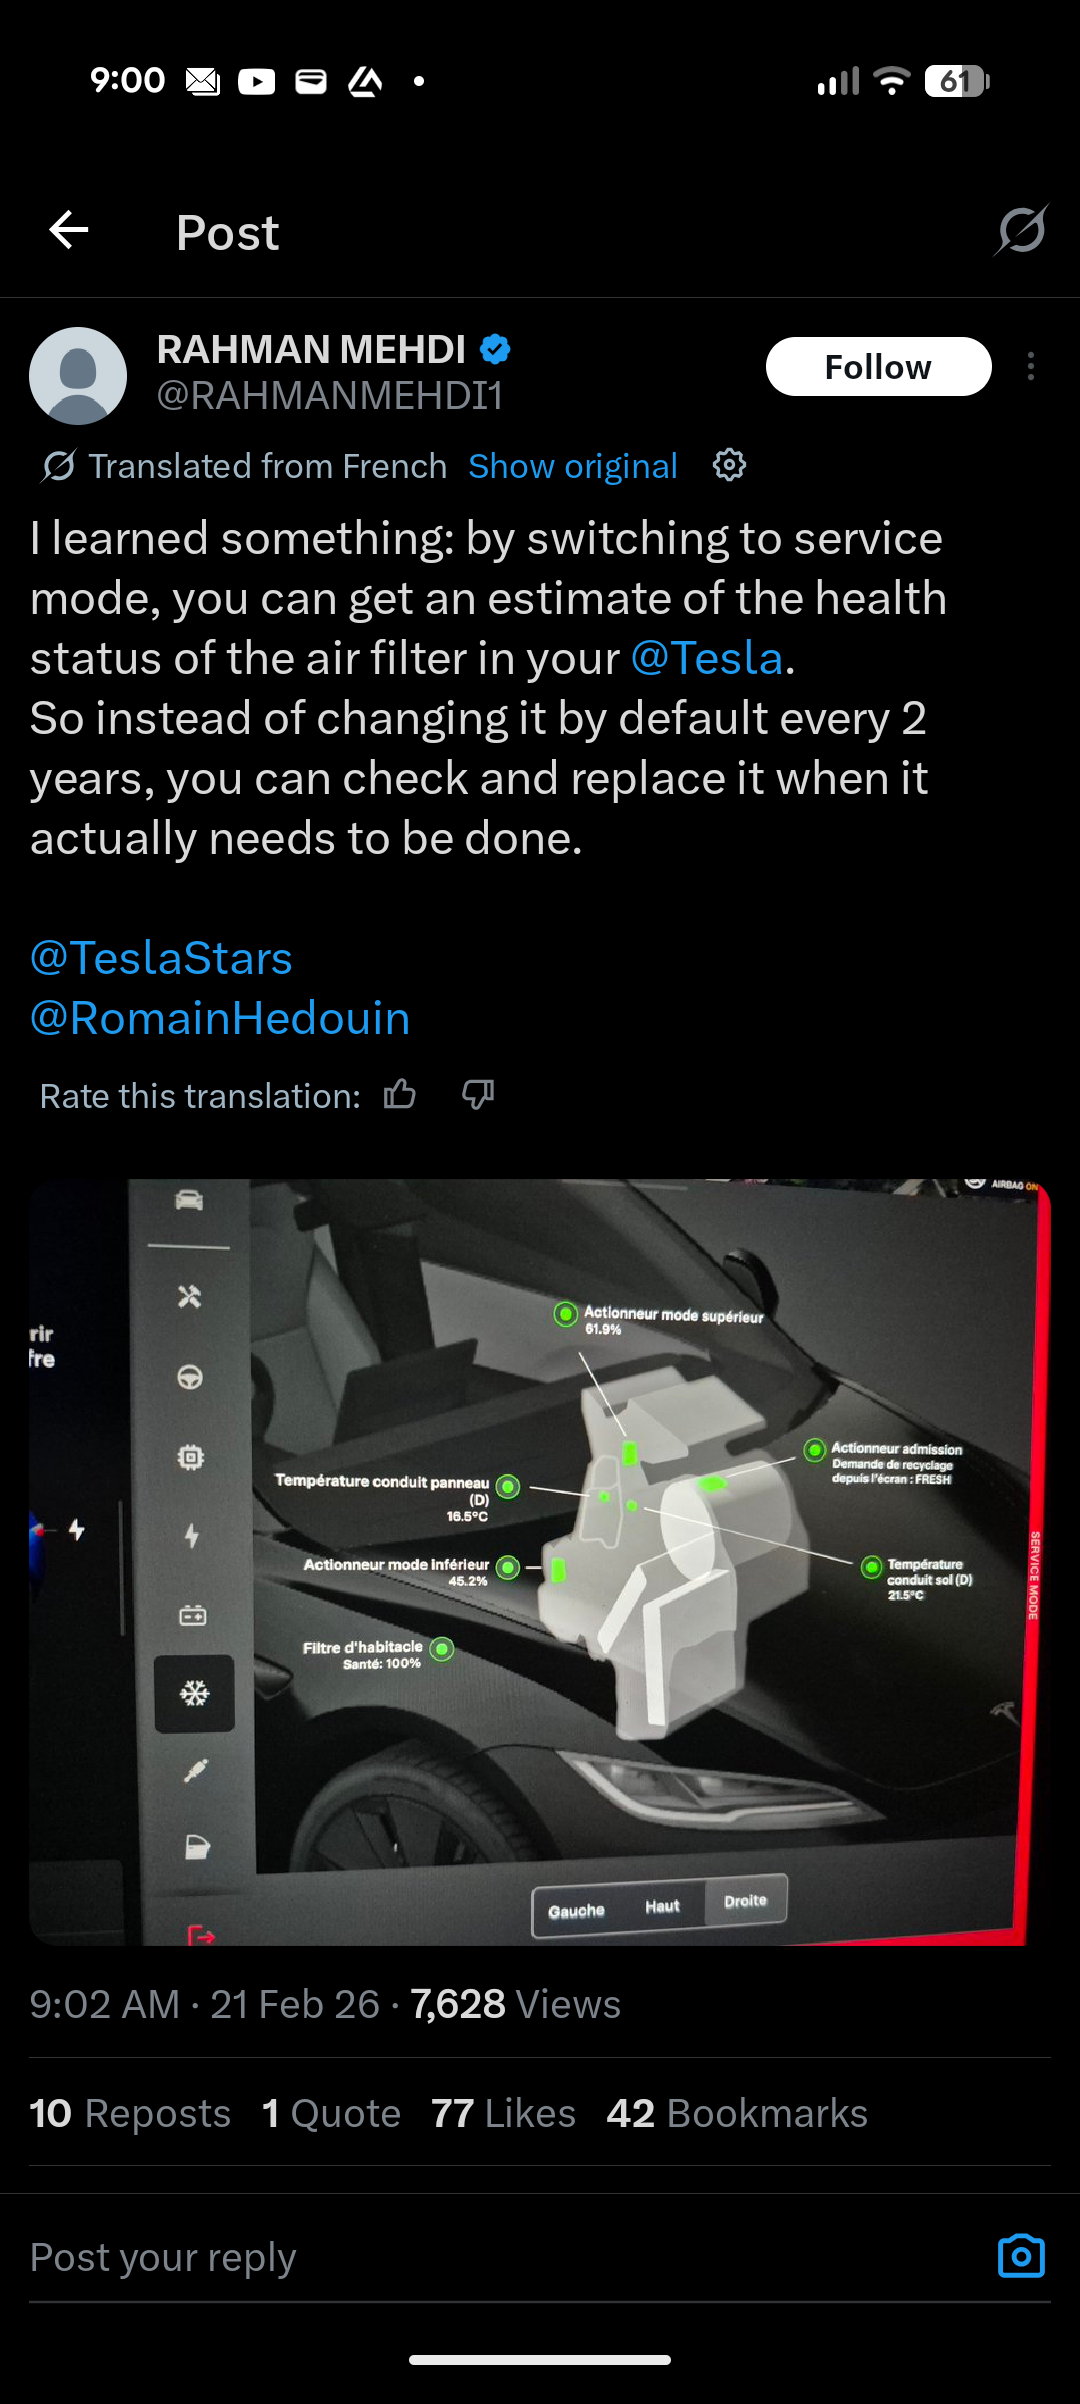Viewport: 1080px width, 2404px height.
Task: Tap the camera icon in reply bar
Action: [x=1021, y=2256]
